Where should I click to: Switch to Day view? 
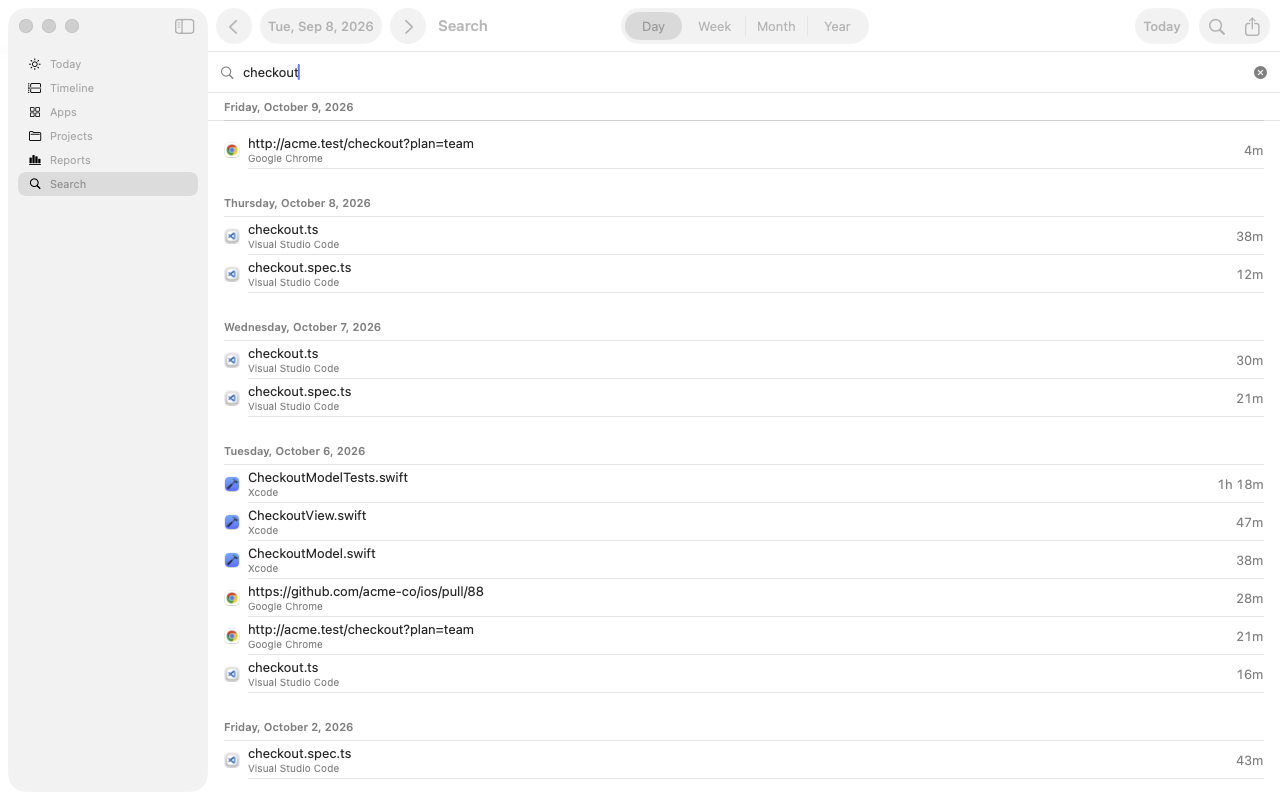click(x=653, y=27)
